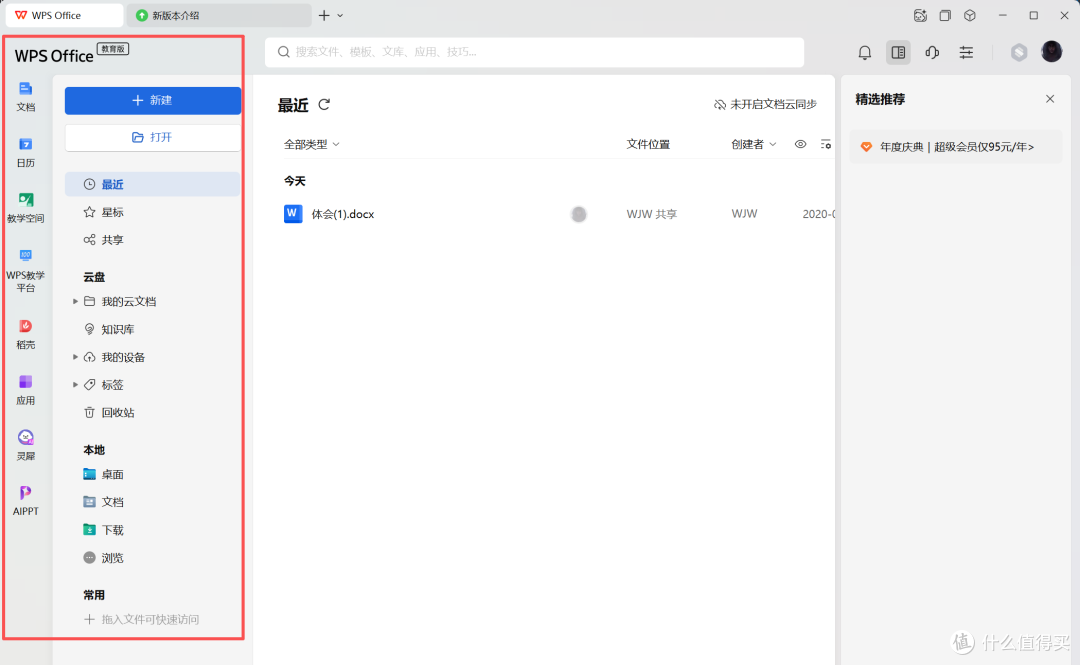Open the 文档 sidebar icon
1080x665 pixels.
click(x=25, y=96)
